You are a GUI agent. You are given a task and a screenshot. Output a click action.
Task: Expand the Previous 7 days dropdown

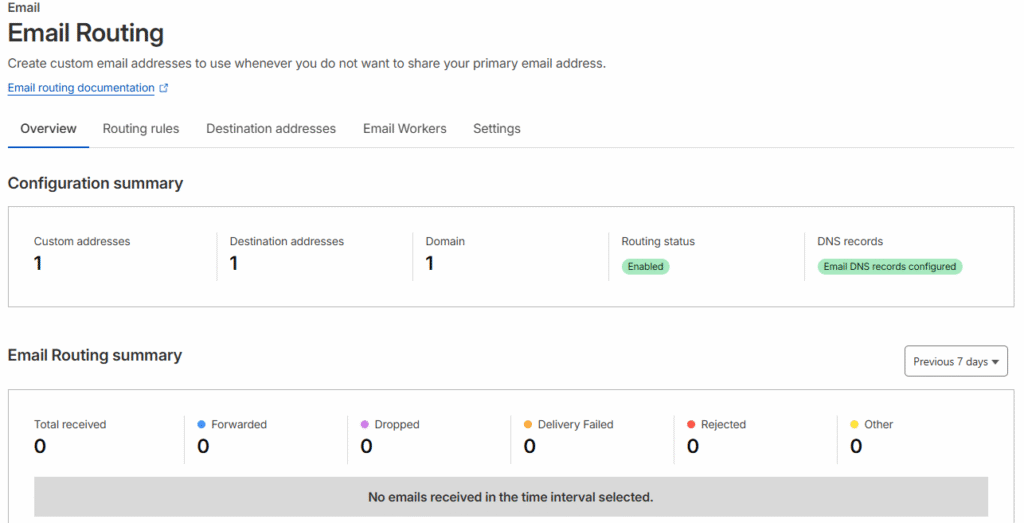click(955, 361)
